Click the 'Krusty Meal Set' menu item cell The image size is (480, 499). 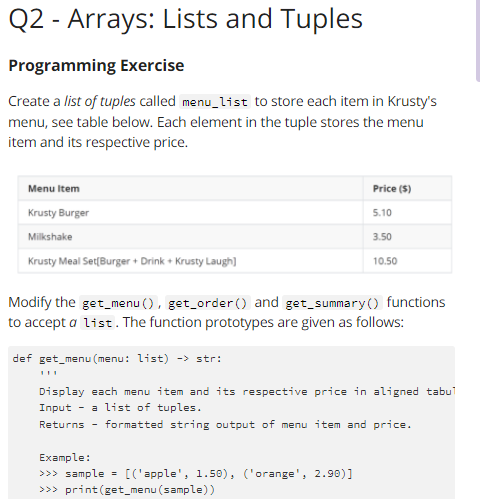point(190,261)
